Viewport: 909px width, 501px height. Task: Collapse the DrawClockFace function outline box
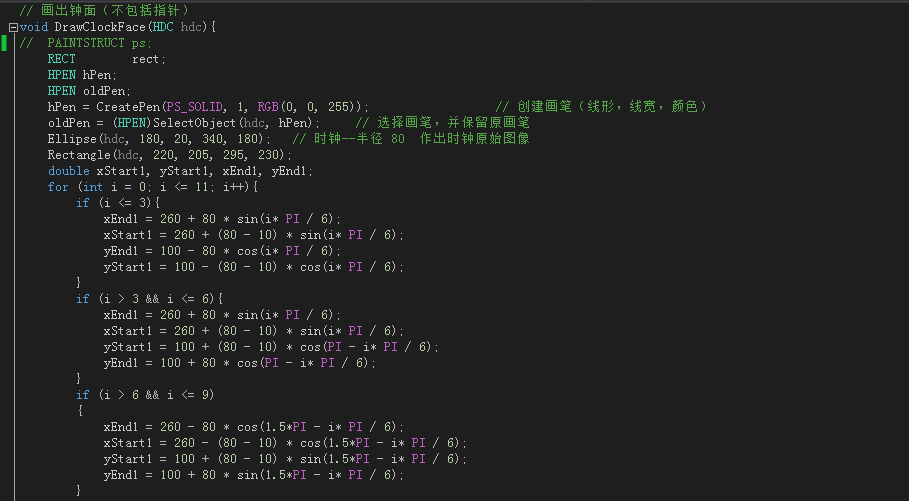tap(13, 27)
